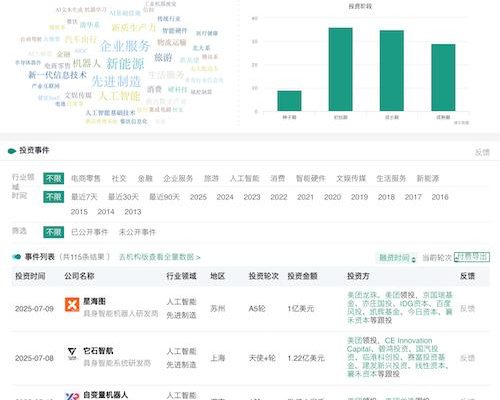Filter events to 最近30天
Viewport: 500px width, 400px height.
click(123, 197)
